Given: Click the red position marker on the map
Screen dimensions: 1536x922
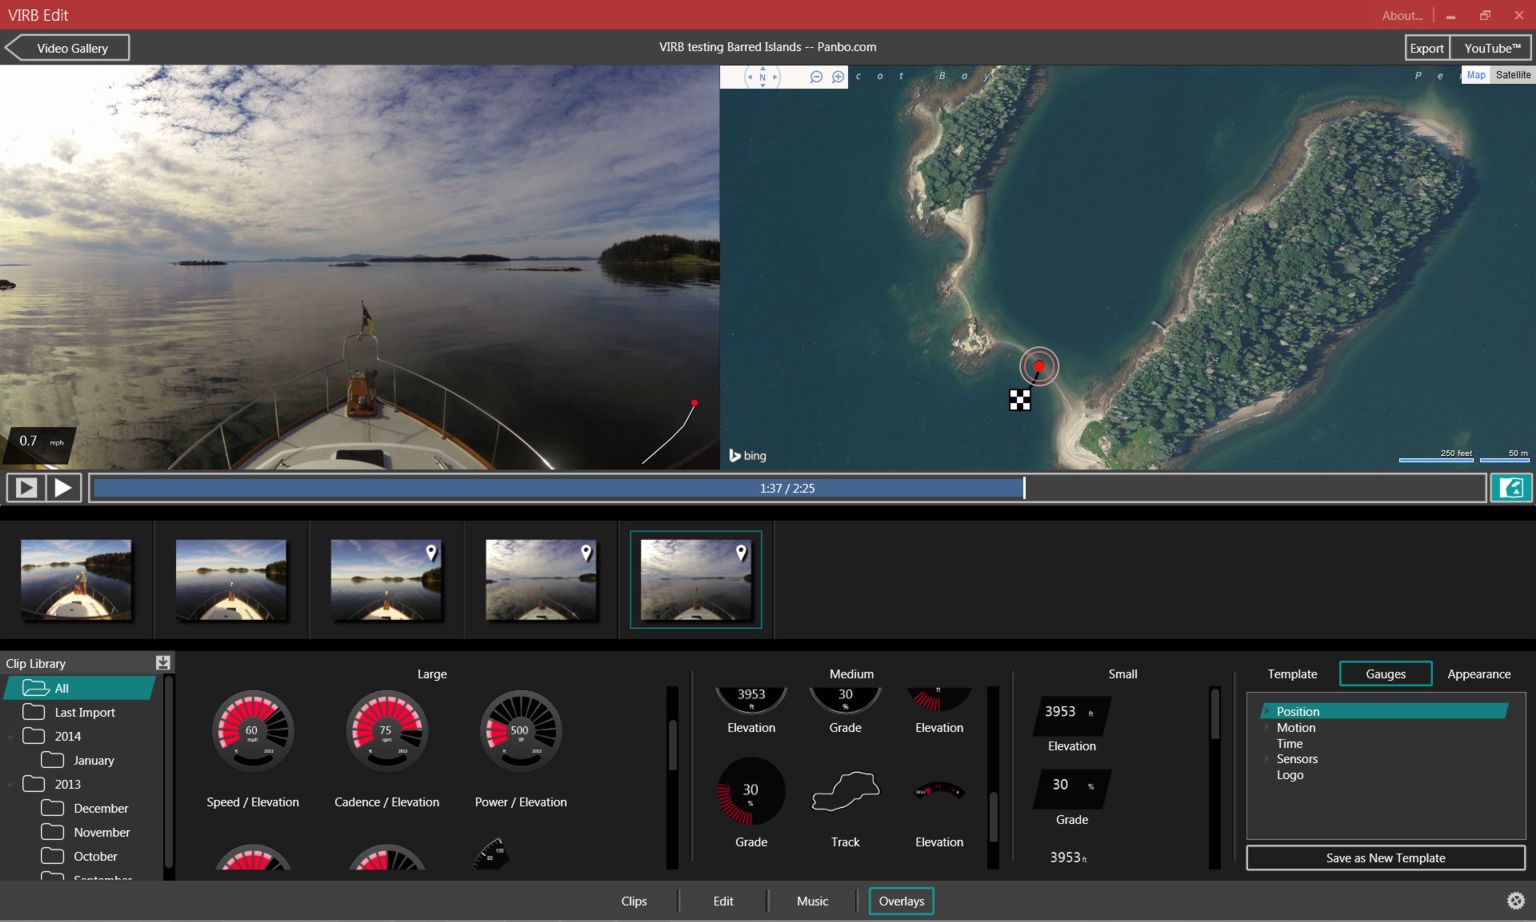Looking at the screenshot, I should [x=1039, y=366].
